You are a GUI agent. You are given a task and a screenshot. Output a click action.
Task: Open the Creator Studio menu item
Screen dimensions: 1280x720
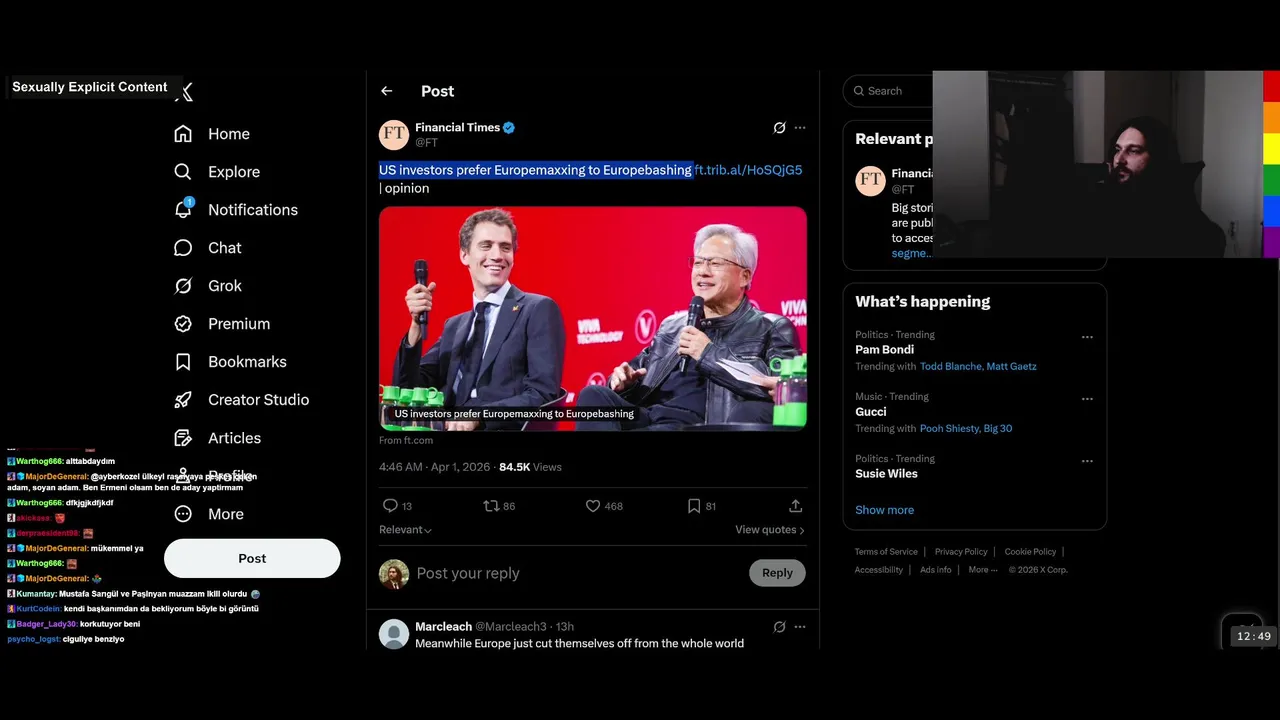(x=258, y=400)
